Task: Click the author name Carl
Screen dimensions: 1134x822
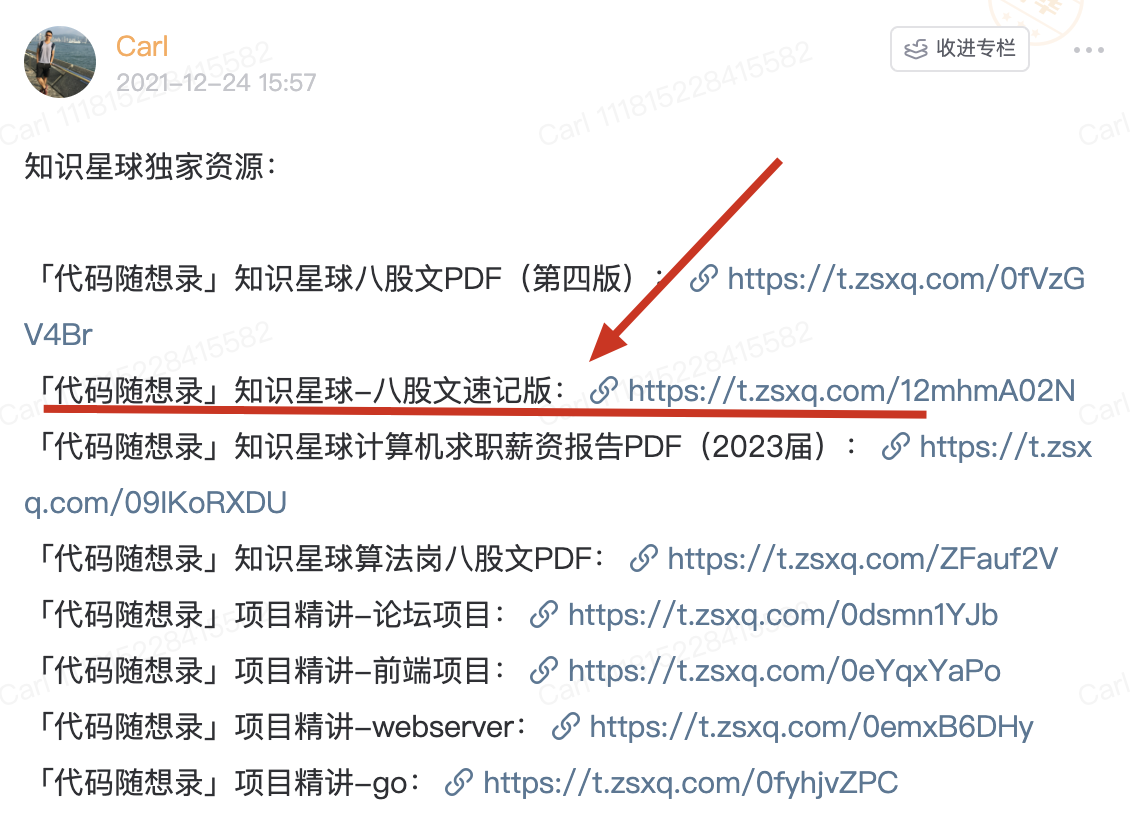Action: point(142,46)
